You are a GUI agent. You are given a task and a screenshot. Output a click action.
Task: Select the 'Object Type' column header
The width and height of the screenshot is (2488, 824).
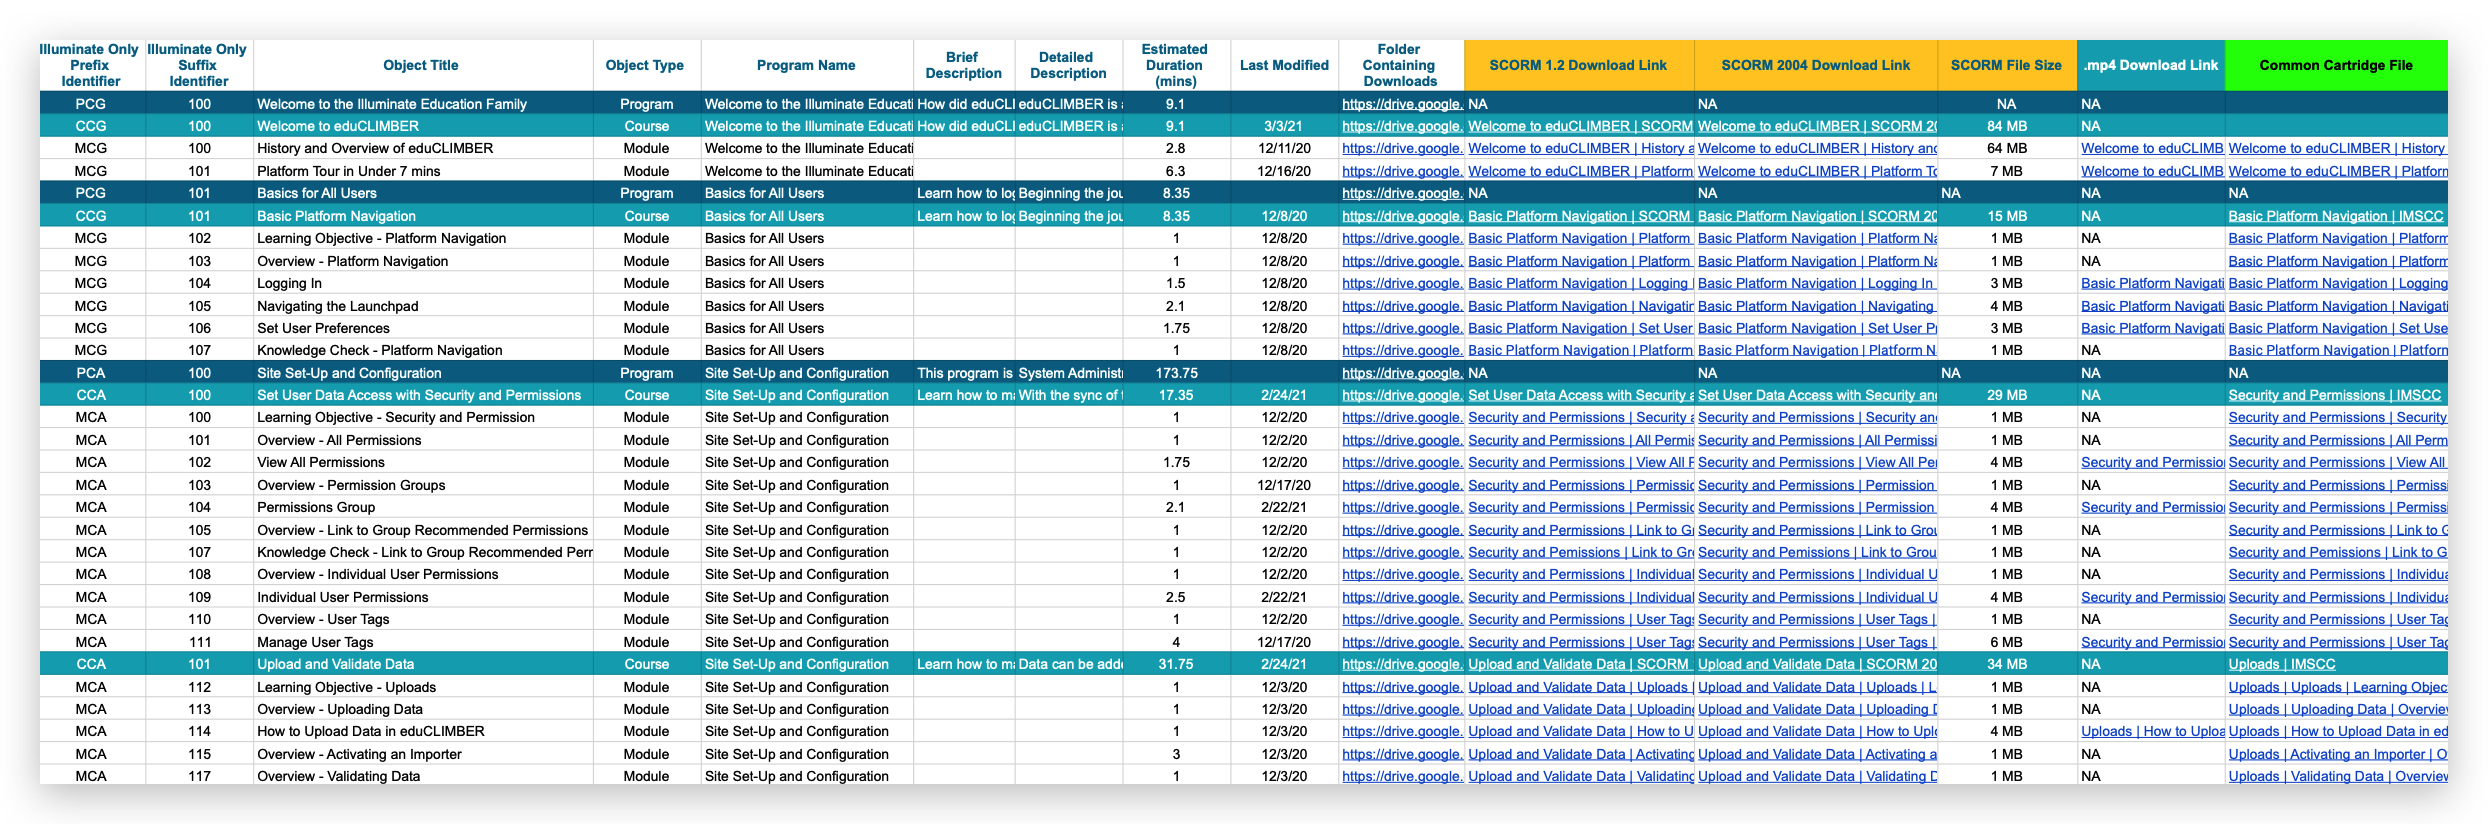coord(645,65)
